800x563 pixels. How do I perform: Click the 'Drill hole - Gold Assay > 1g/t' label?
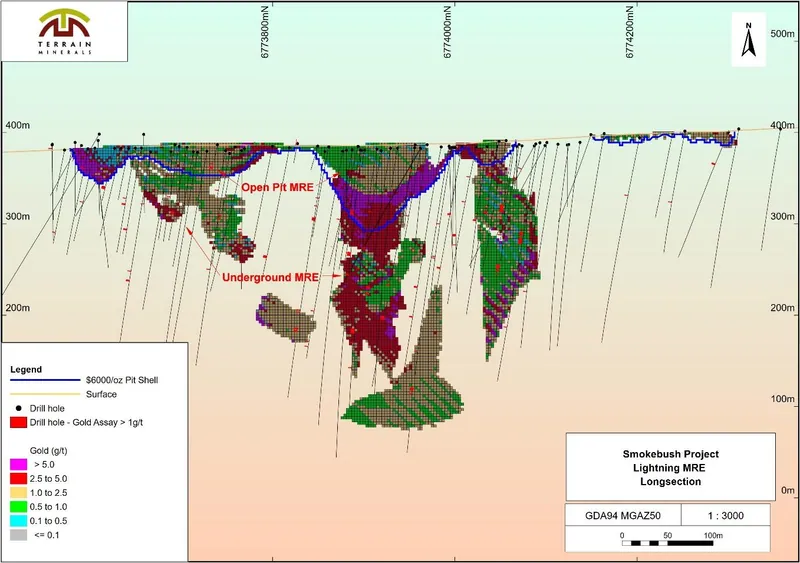click(86, 423)
